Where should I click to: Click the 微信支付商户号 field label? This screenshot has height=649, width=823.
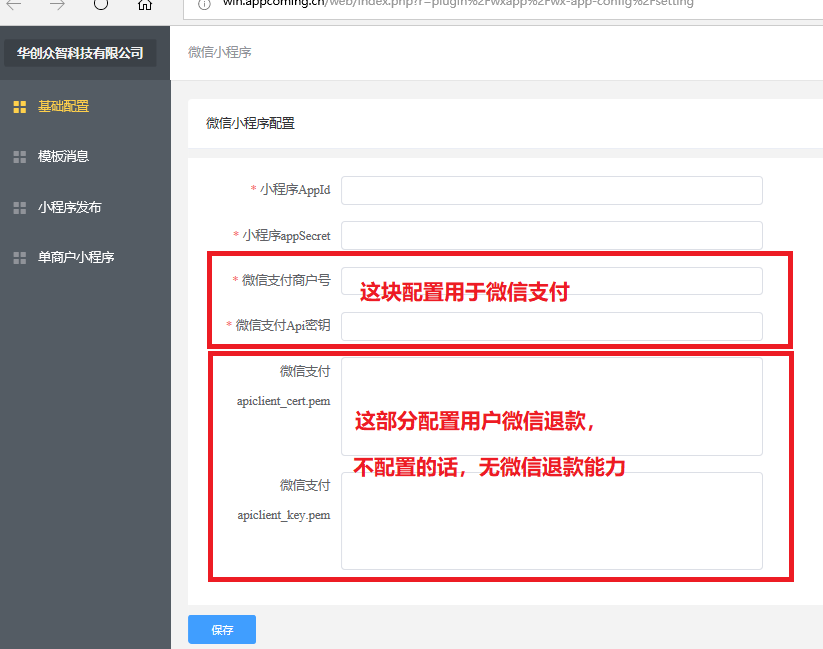click(x=286, y=281)
